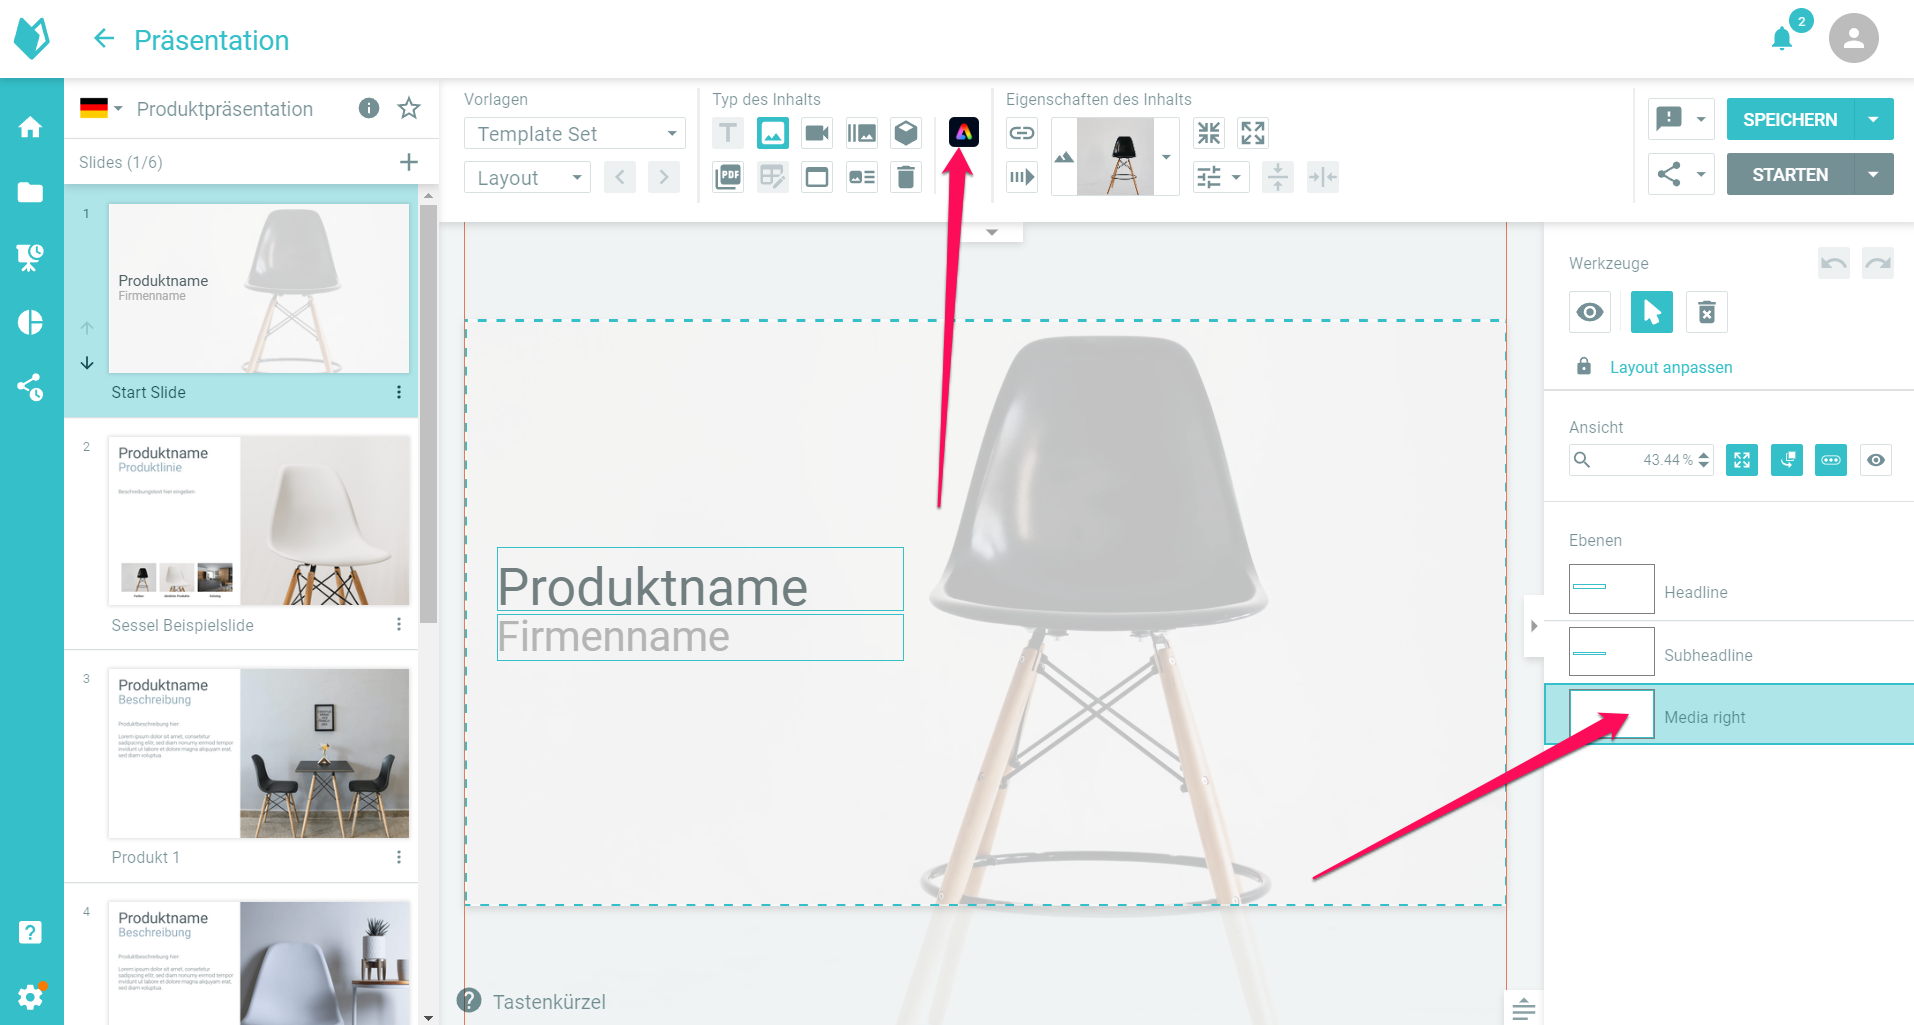The width and height of the screenshot is (1914, 1025).
Task: Toggle visibility eye in Ansicht
Action: pyautogui.click(x=1876, y=460)
